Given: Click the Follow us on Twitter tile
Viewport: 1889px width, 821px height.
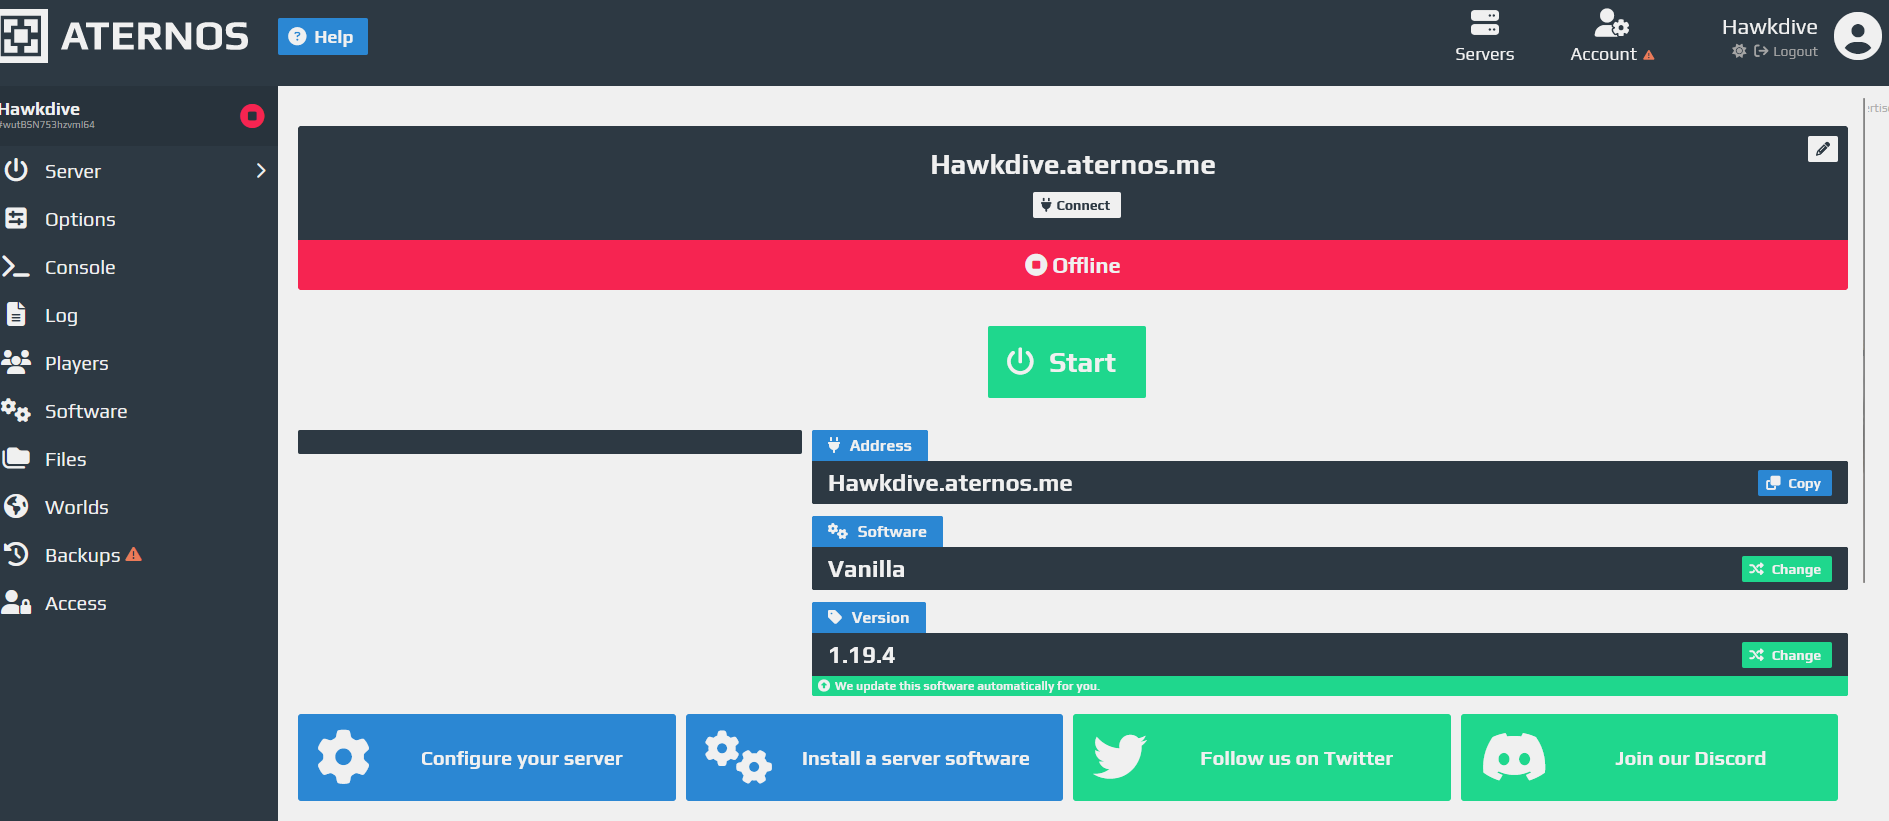Looking at the screenshot, I should pyautogui.click(x=1261, y=757).
